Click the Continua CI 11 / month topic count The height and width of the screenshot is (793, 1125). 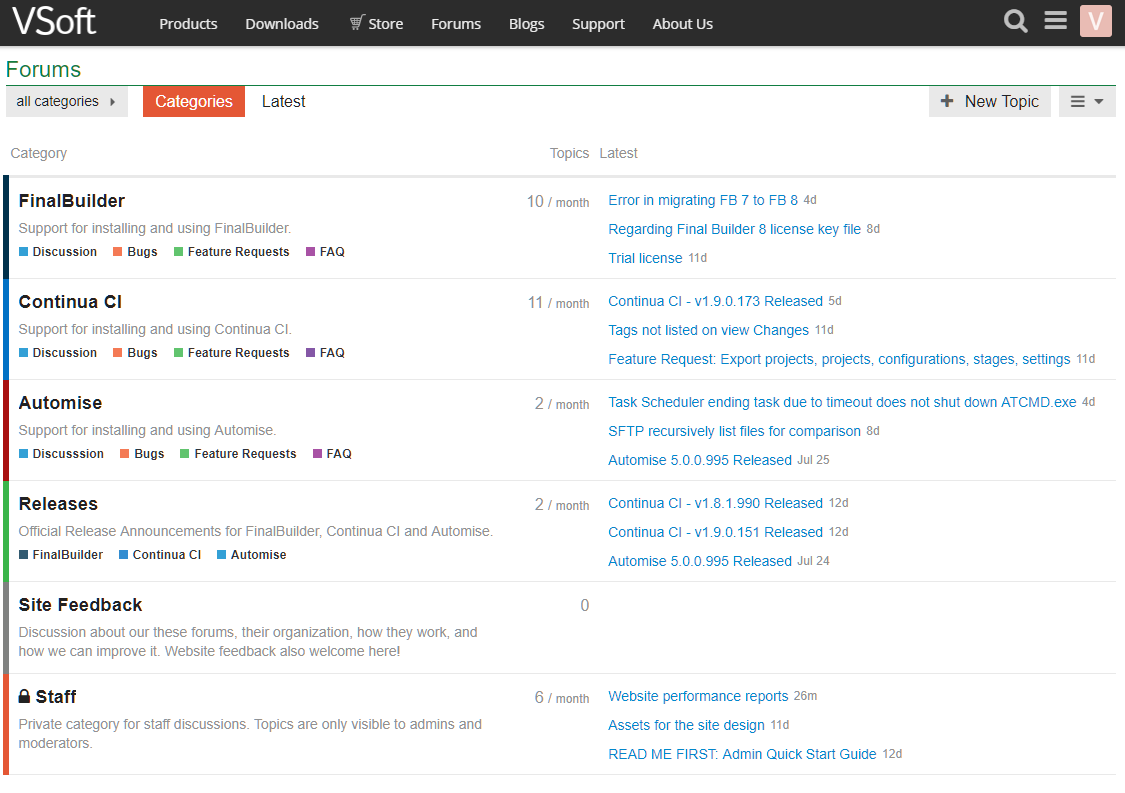[x=558, y=303]
